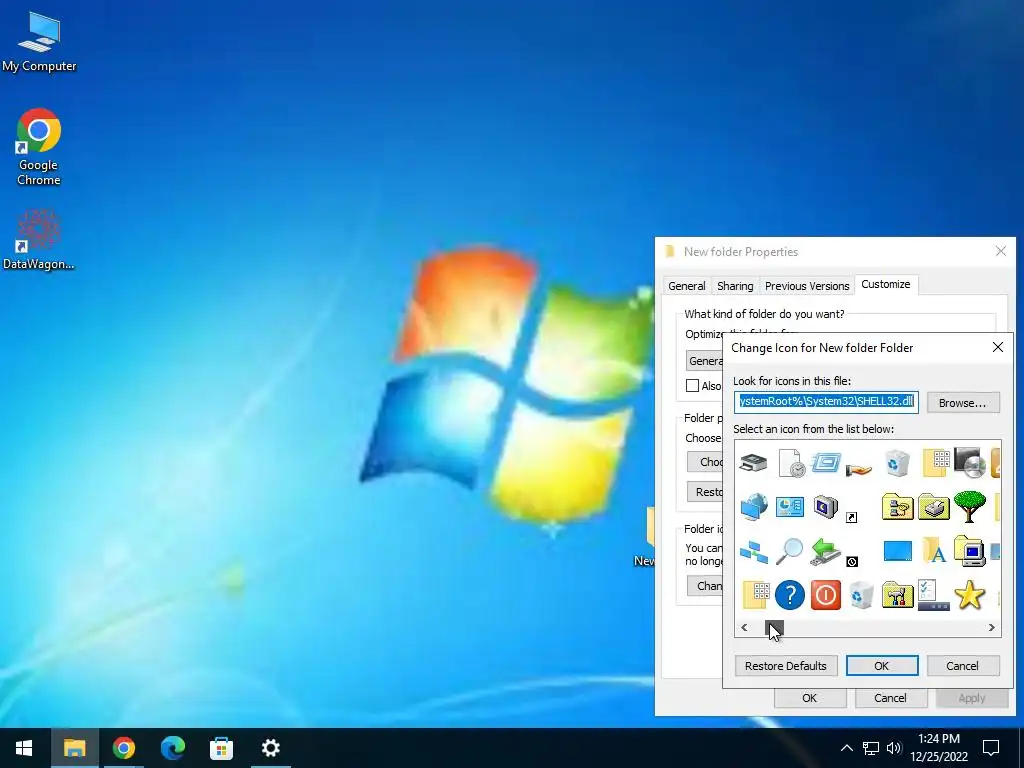Launch Chrome from the taskbar
Viewport: 1024px width, 768px height.
(x=123, y=748)
